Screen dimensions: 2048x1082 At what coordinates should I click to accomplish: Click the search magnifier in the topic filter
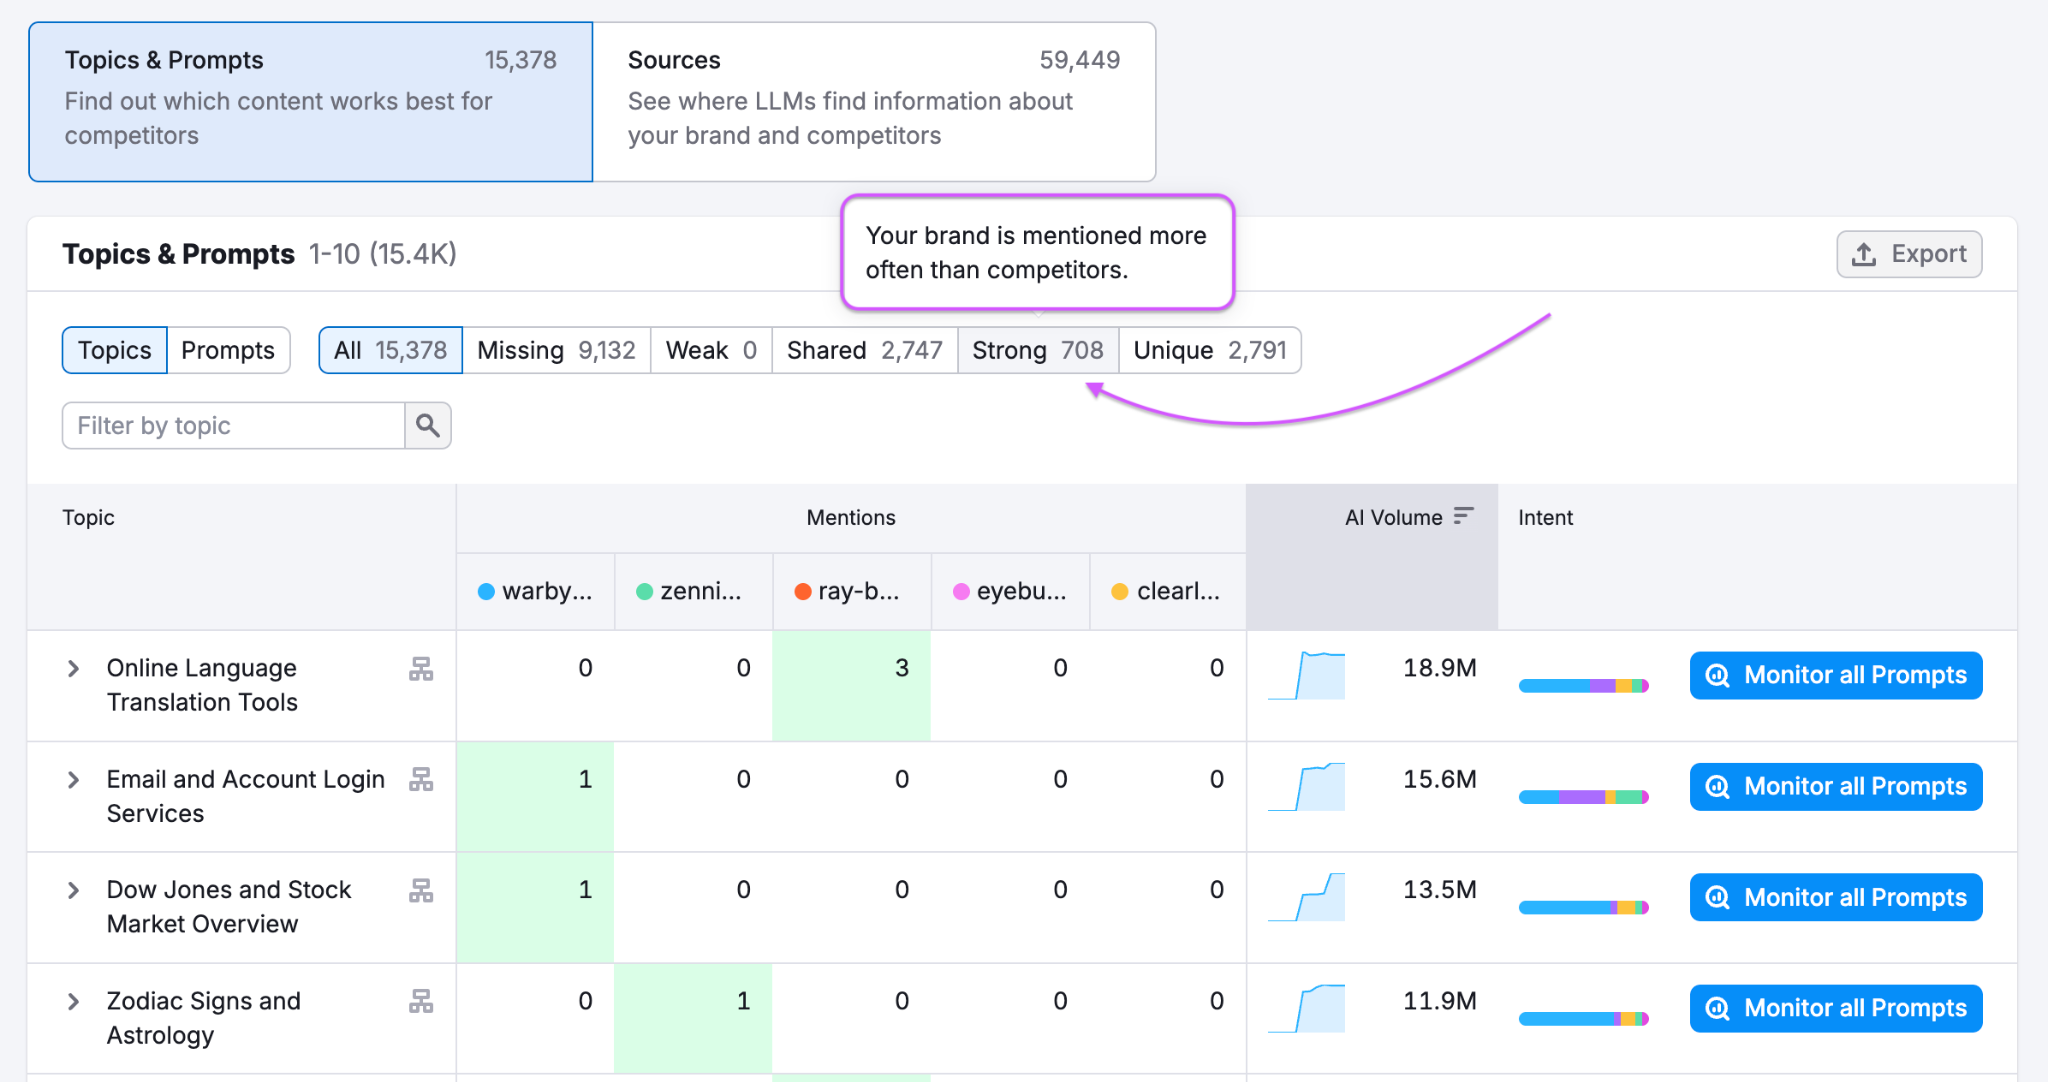coord(427,425)
